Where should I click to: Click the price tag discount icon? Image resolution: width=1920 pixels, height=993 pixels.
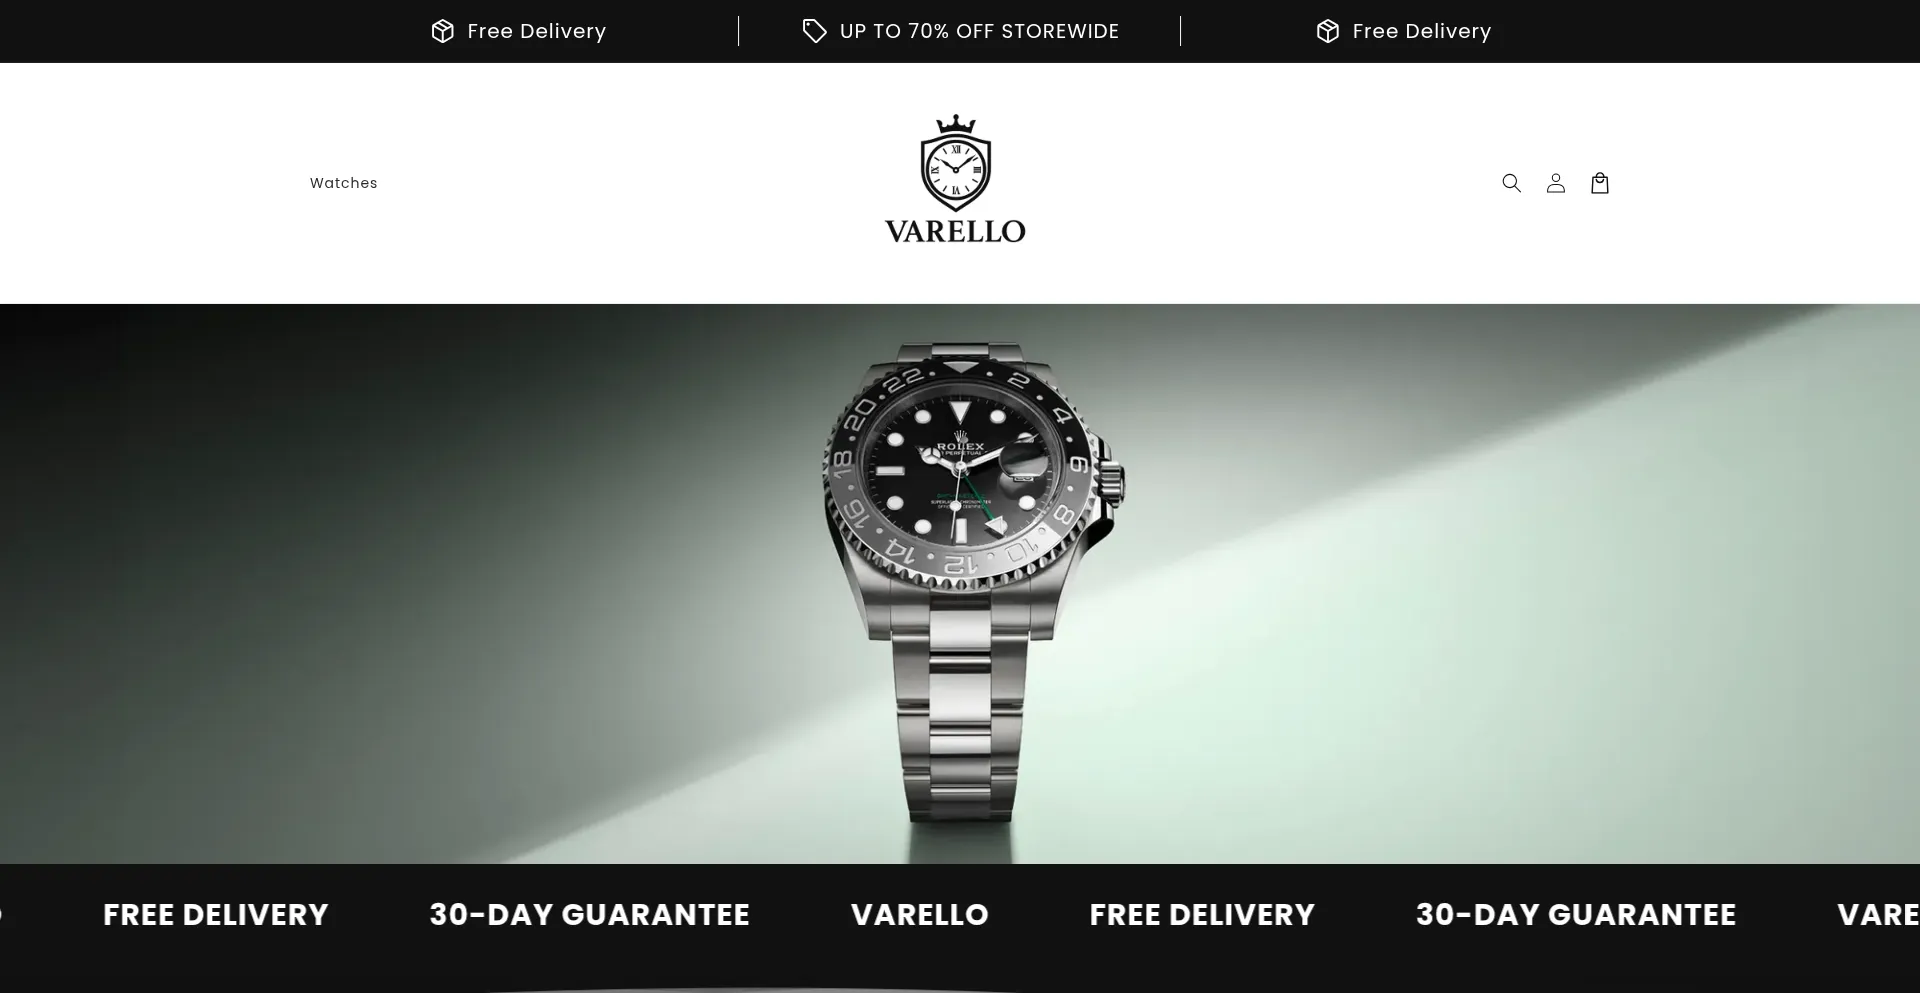point(814,31)
